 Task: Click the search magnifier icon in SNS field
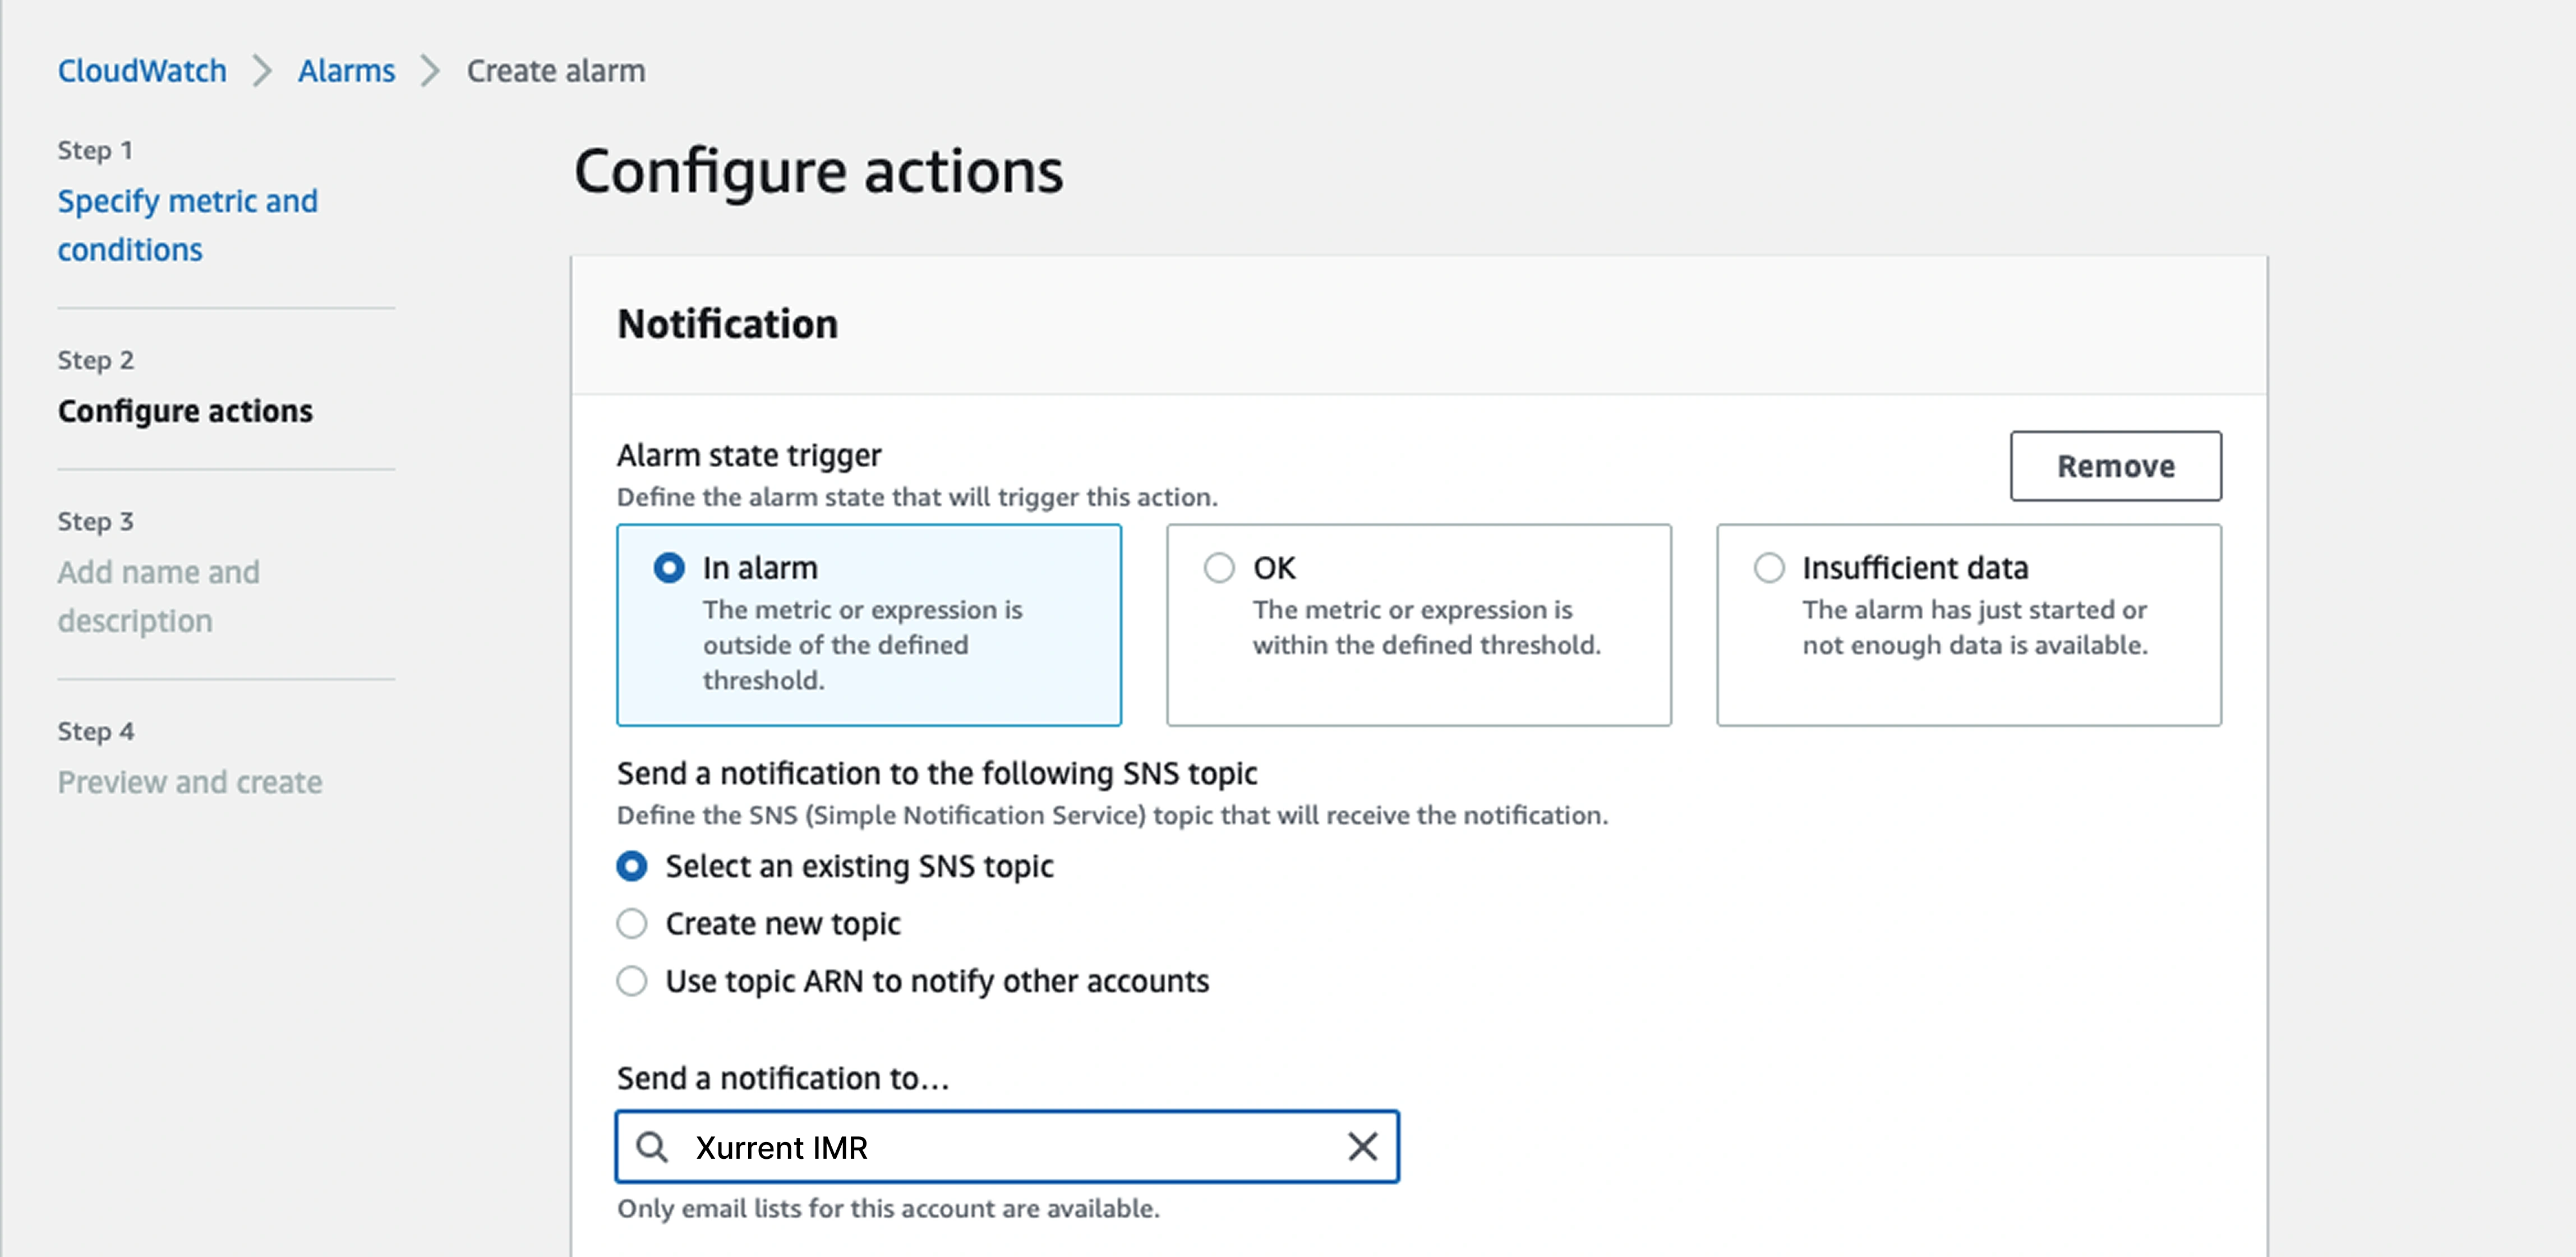tap(652, 1146)
